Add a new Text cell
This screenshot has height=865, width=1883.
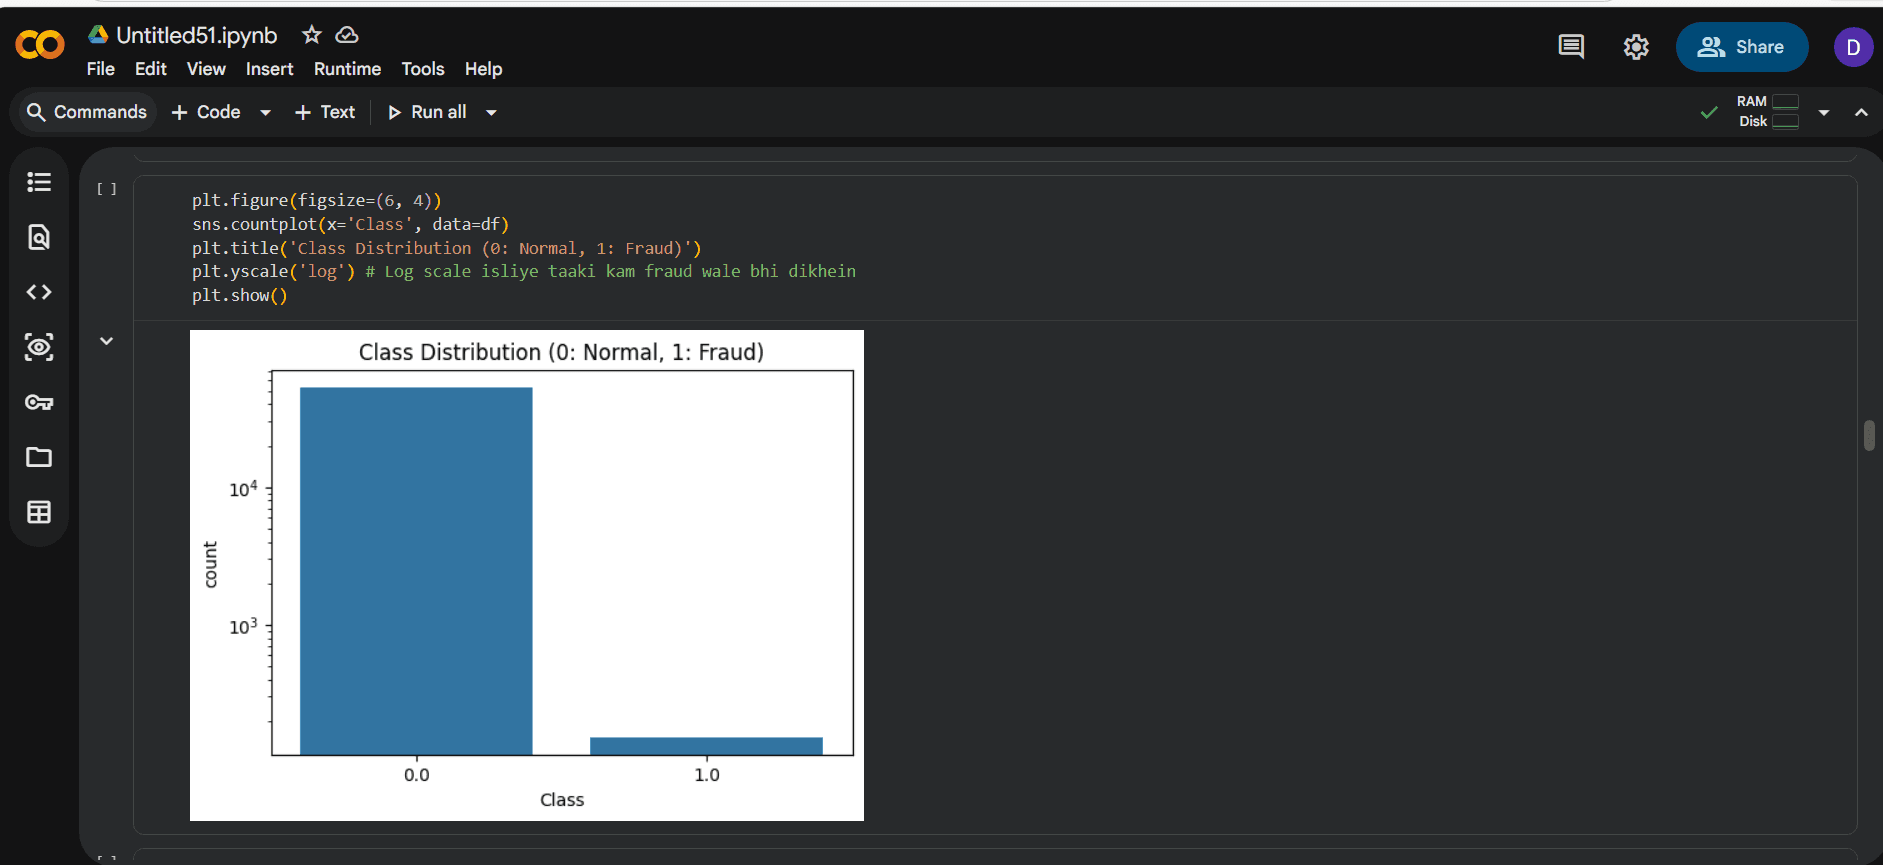pos(325,112)
